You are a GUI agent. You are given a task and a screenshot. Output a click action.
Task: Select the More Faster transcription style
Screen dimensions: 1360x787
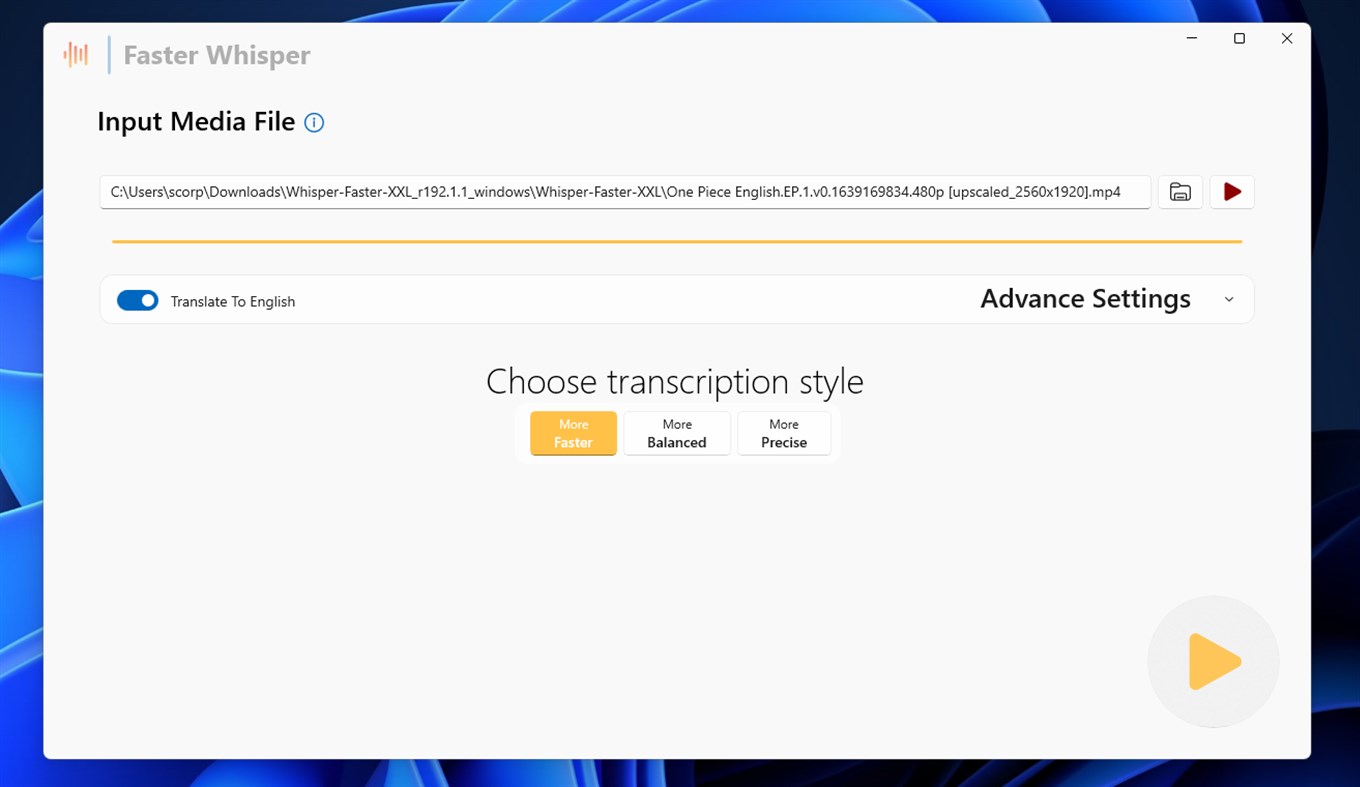573,433
